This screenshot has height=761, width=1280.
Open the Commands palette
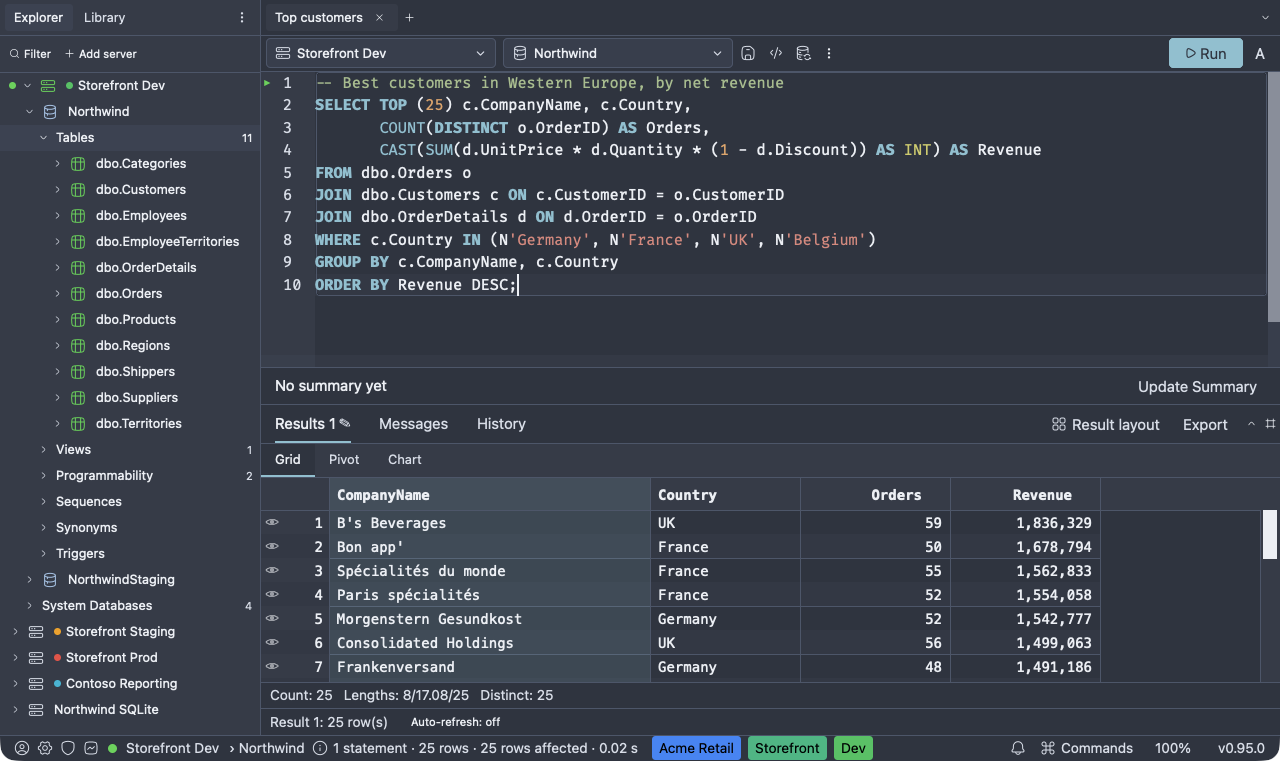1087,748
